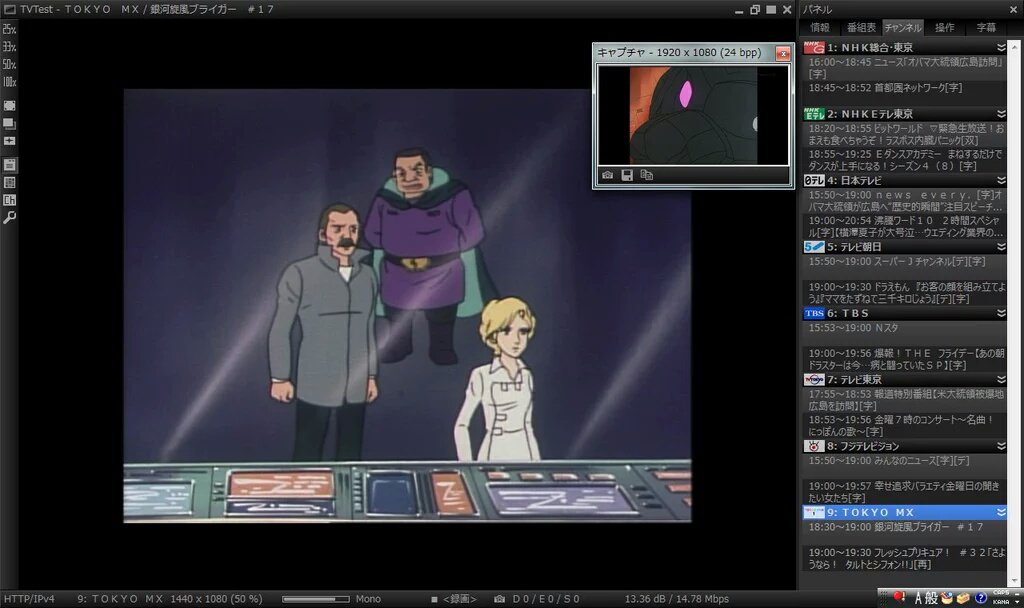Click status bar channel '9: TOKYO MX'

point(120,599)
